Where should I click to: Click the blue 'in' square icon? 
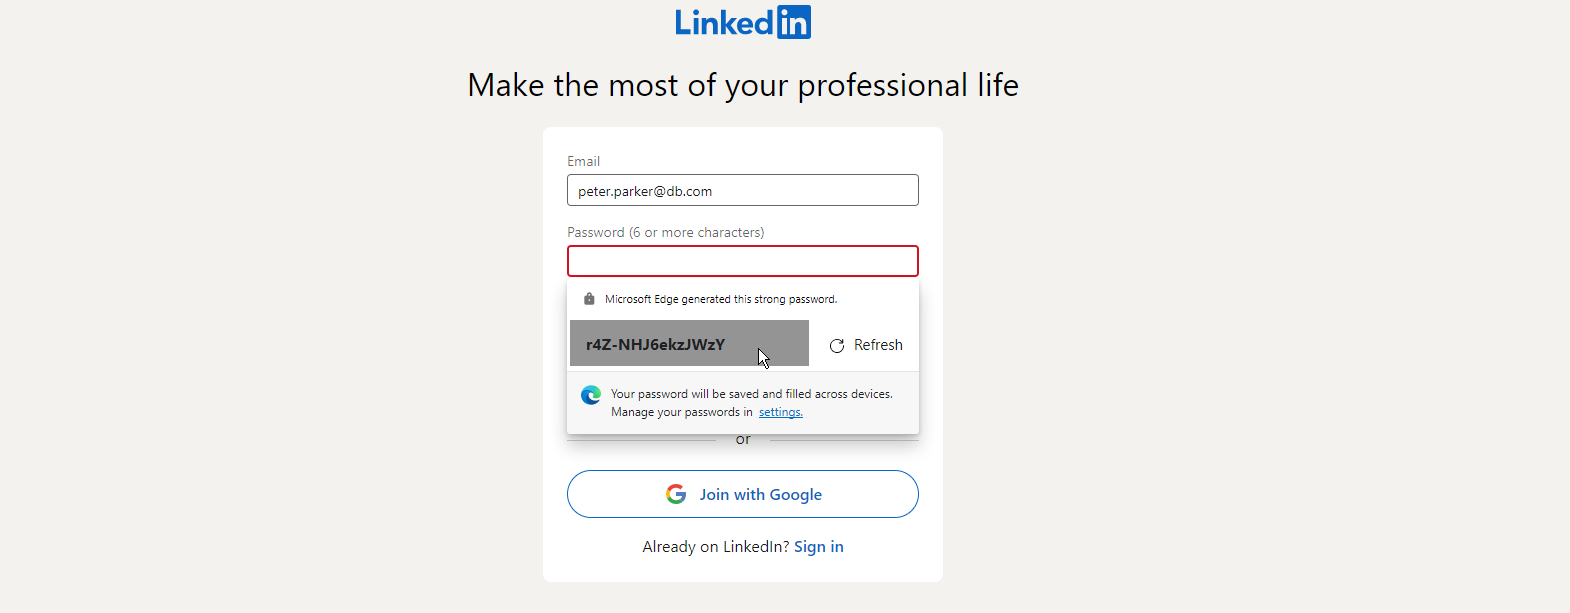[x=794, y=22]
